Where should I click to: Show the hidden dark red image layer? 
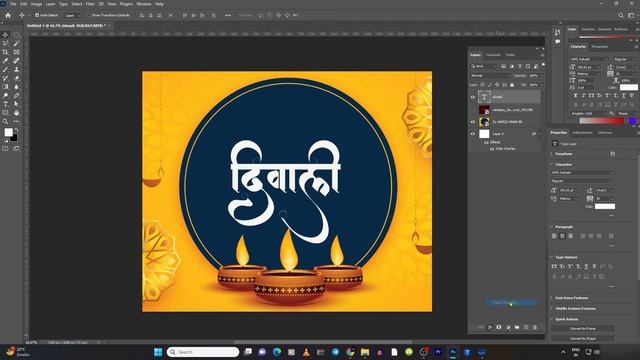pos(473,110)
